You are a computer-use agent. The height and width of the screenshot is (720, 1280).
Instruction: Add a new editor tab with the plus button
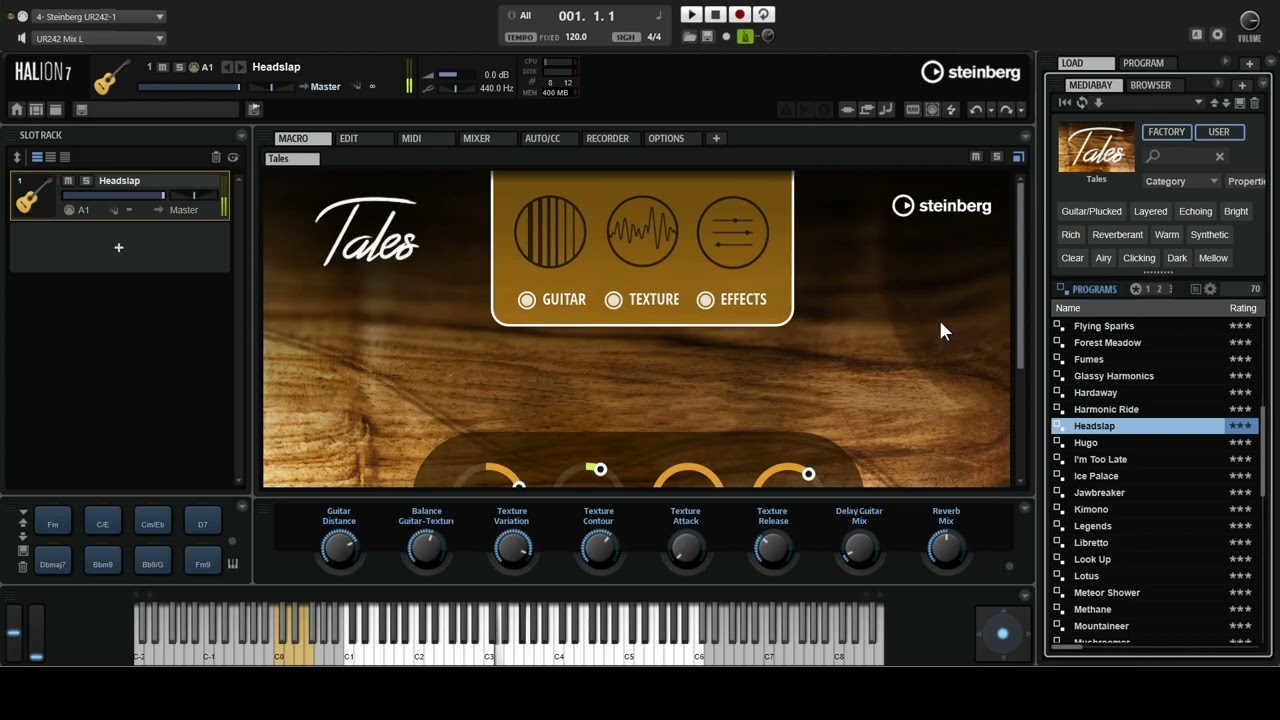click(716, 139)
